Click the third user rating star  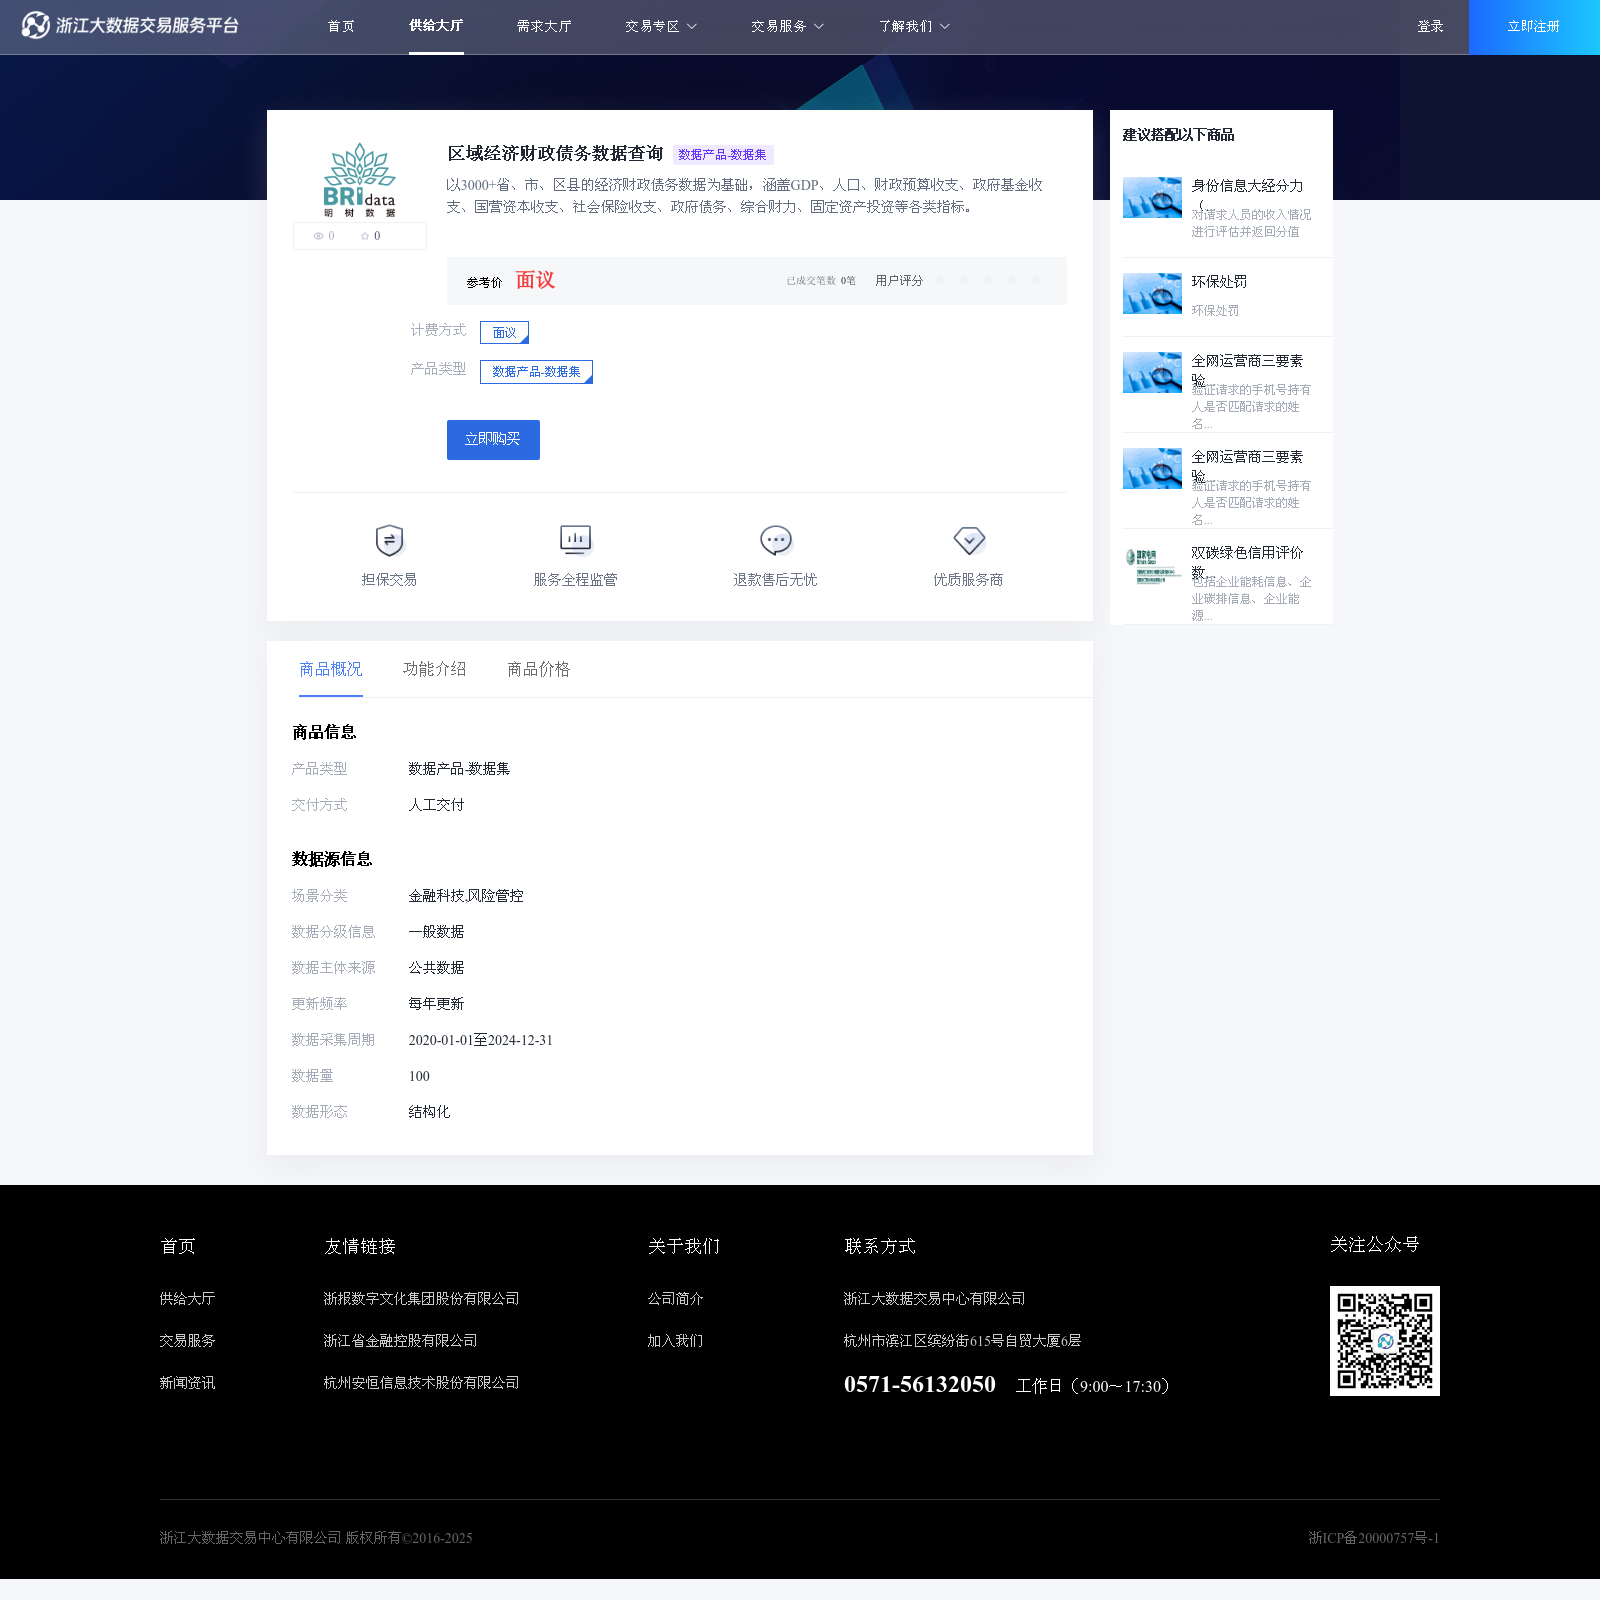click(x=988, y=280)
